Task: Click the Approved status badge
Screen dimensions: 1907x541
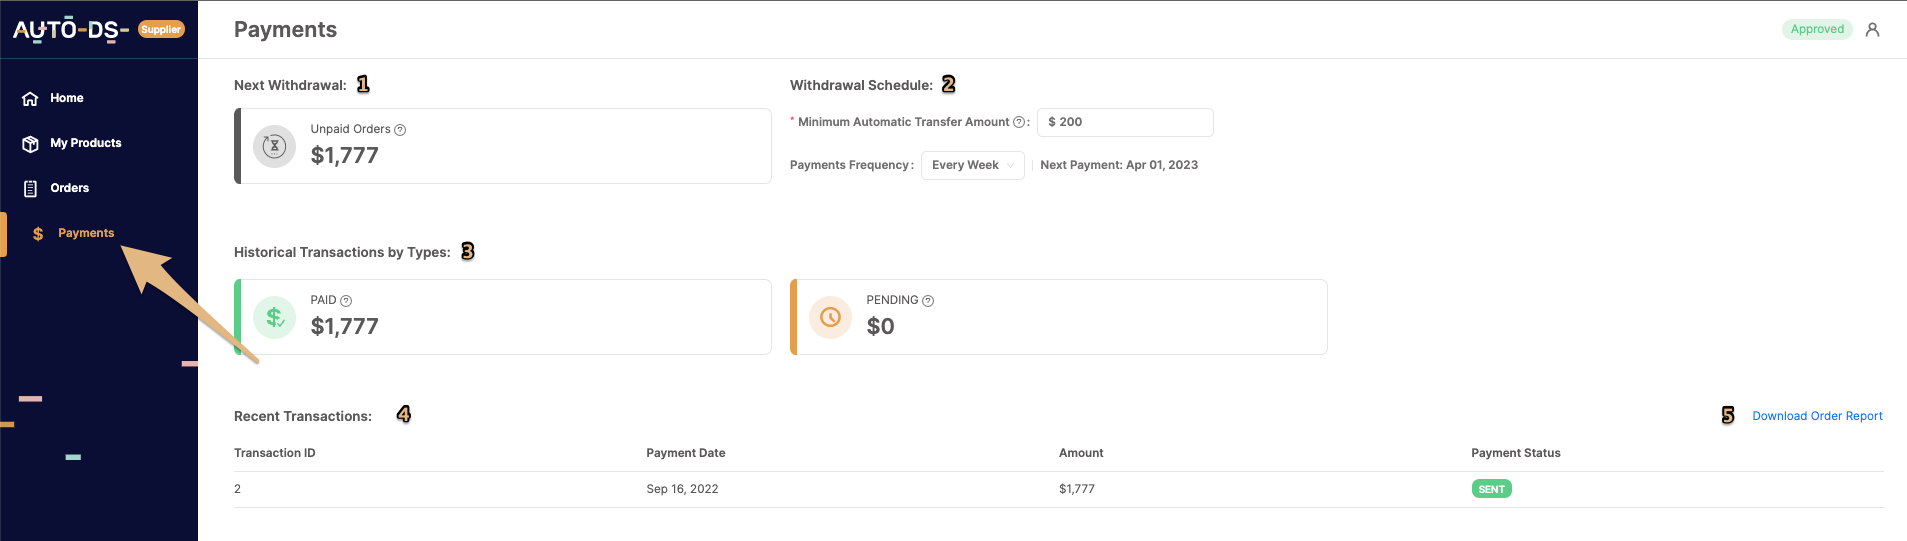Action: coord(1817,29)
